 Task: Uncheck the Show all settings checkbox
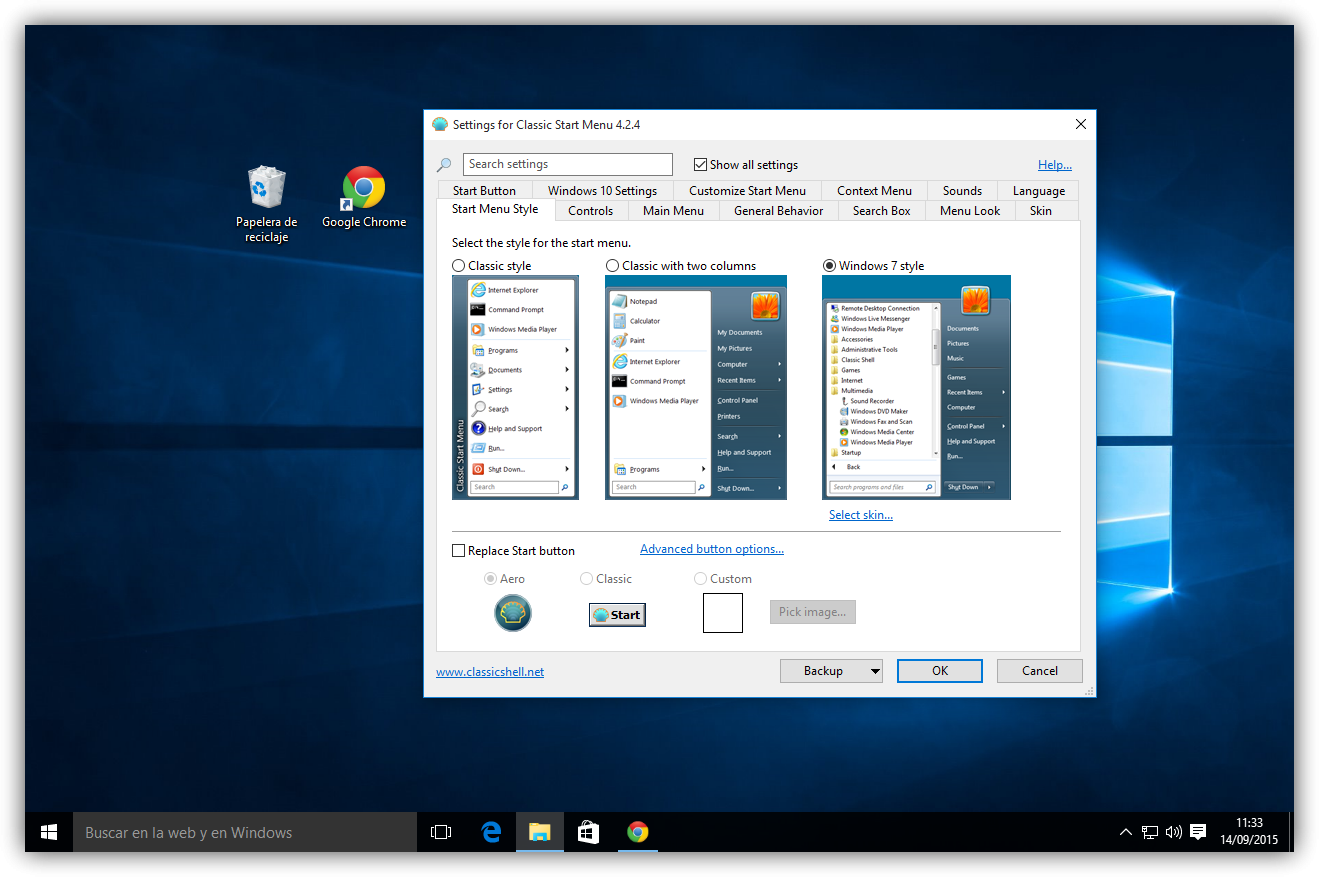click(700, 165)
